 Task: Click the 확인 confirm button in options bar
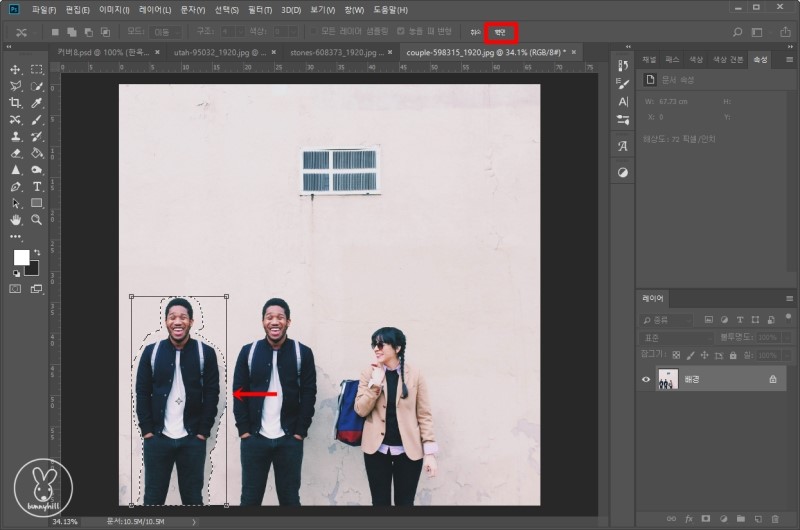pyautogui.click(x=499, y=32)
